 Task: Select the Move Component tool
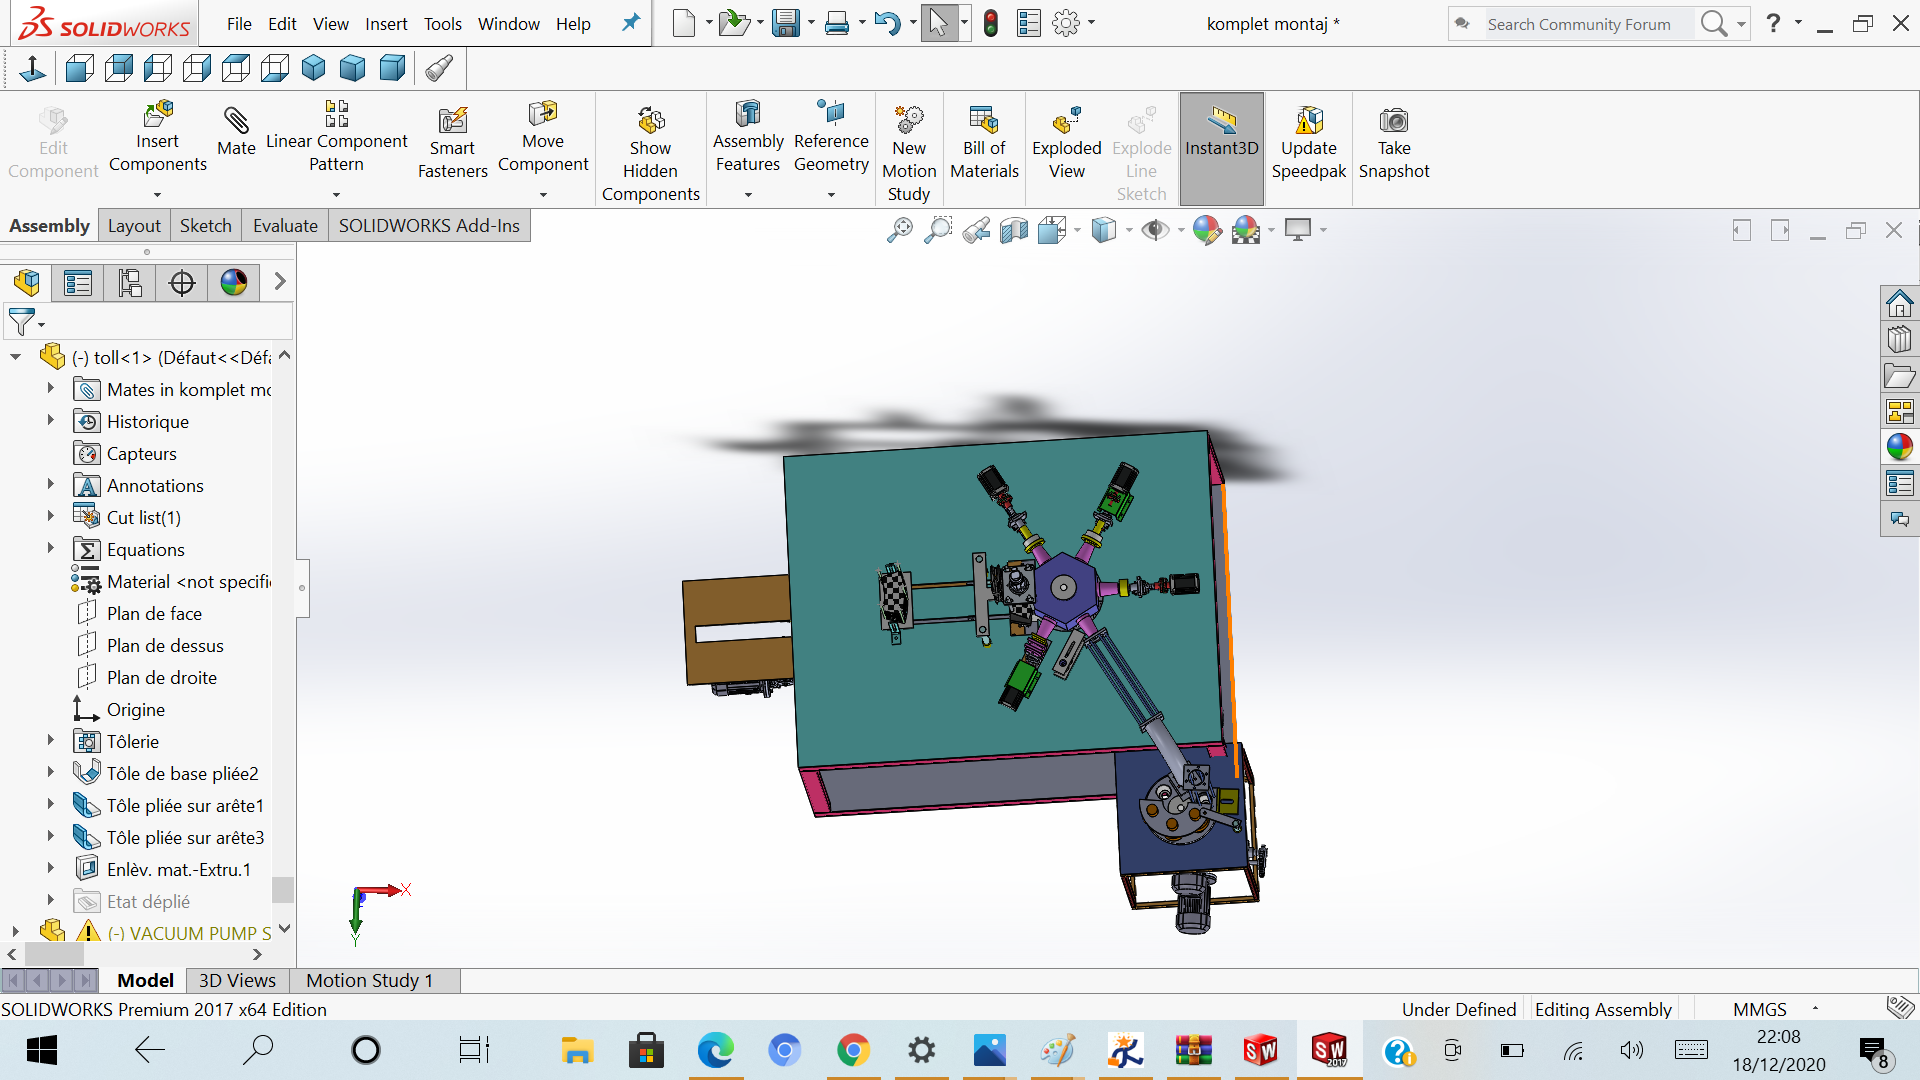click(543, 138)
